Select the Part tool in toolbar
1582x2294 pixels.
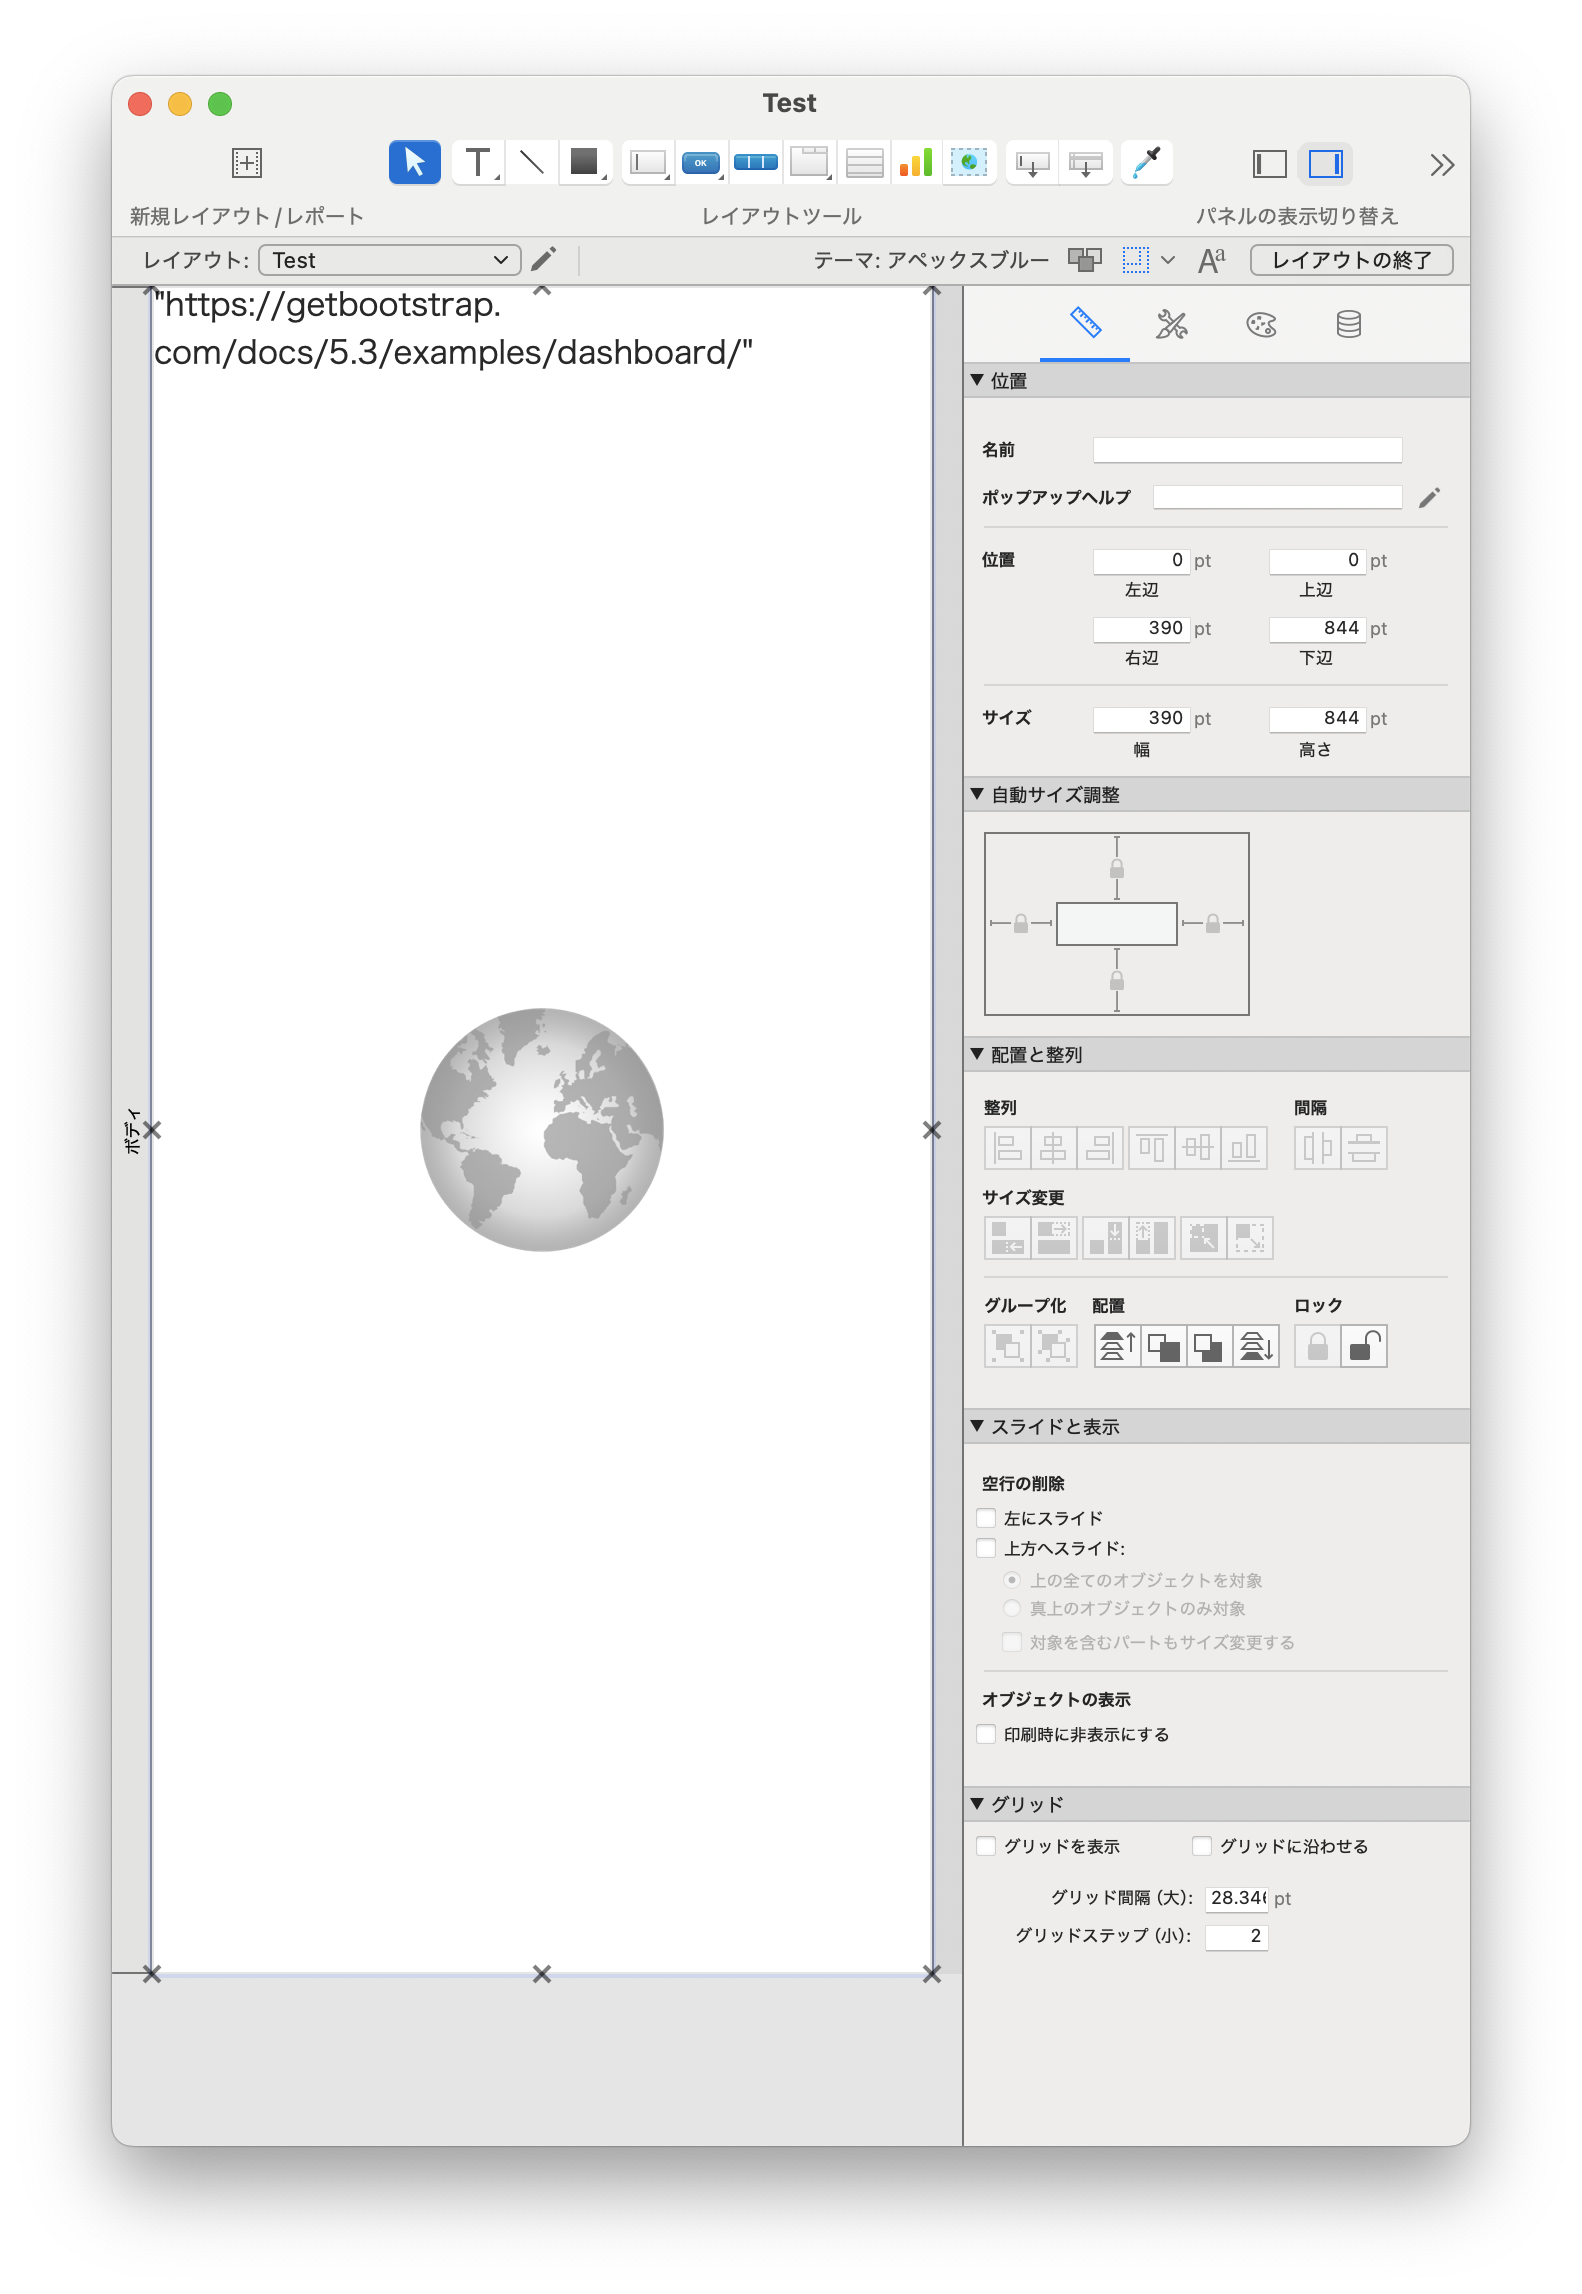1086,163
